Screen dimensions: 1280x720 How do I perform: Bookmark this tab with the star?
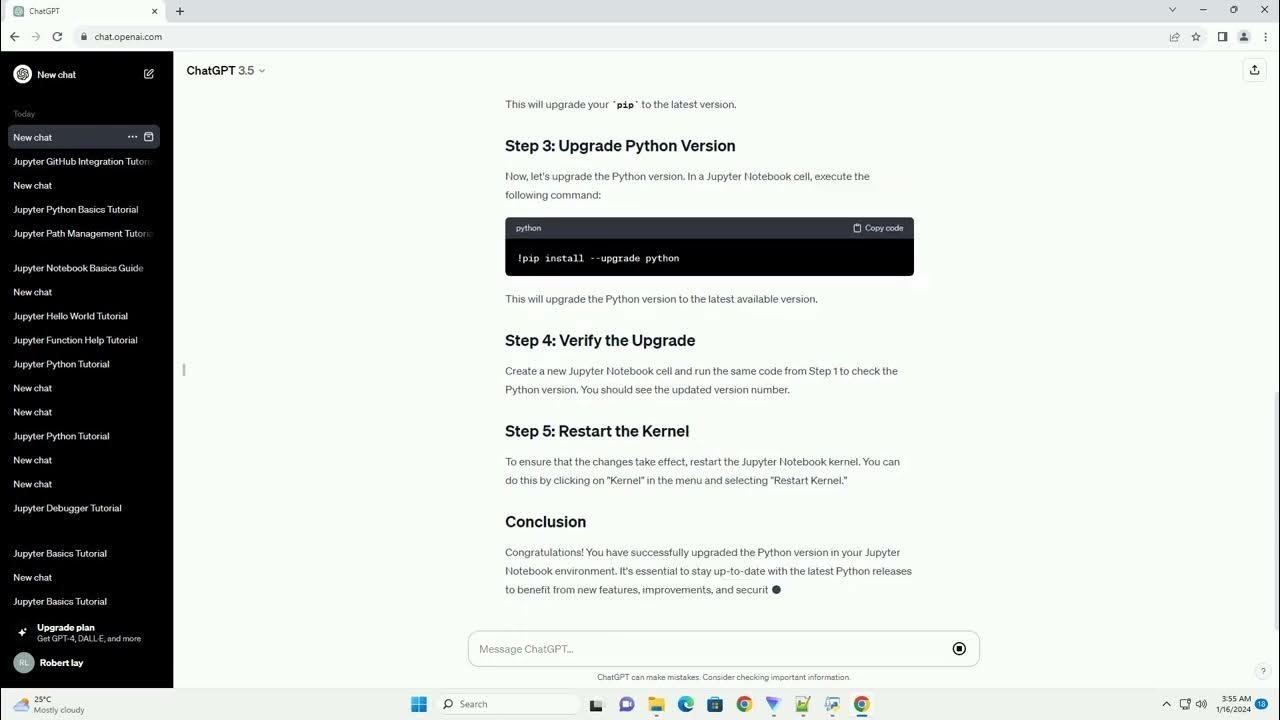(x=1196, y=37)
